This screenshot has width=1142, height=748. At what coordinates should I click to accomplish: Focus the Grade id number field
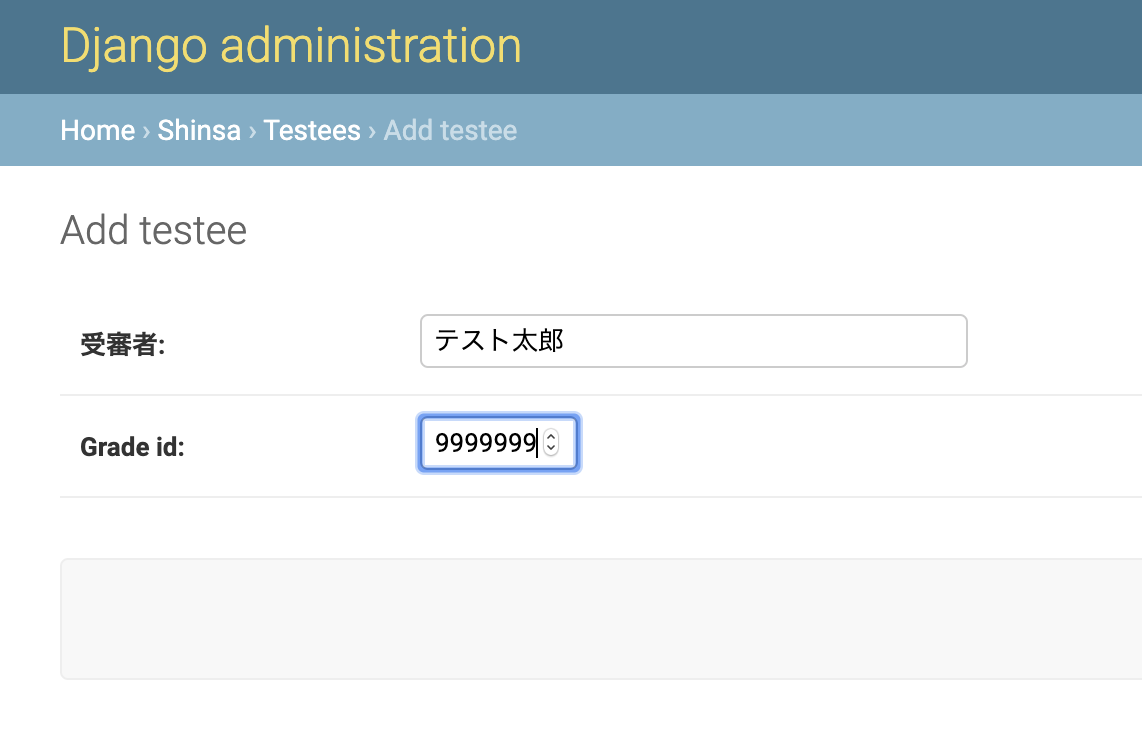point(499,443)
